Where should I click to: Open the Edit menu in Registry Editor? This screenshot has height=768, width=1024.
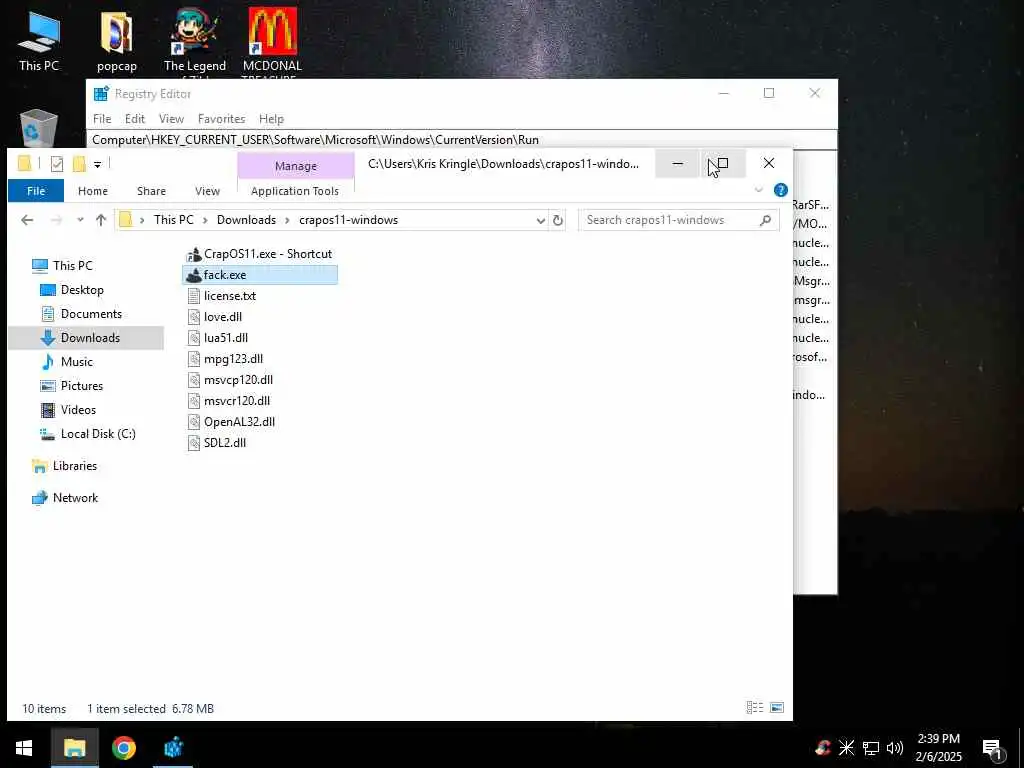coord(135,119)
